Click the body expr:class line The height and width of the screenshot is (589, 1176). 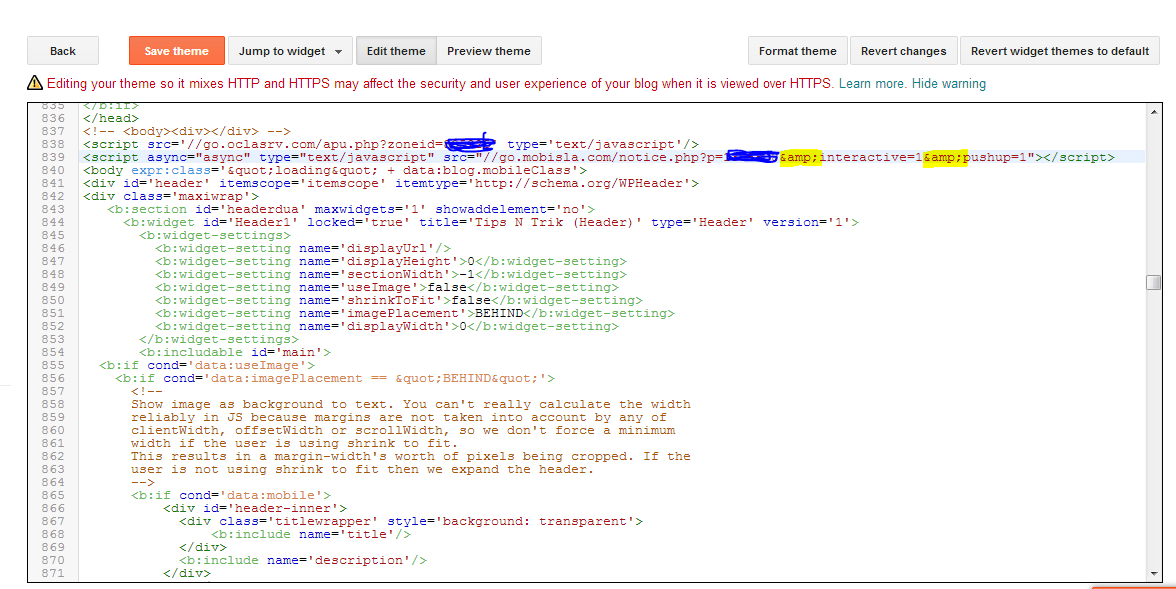(335, 170)
